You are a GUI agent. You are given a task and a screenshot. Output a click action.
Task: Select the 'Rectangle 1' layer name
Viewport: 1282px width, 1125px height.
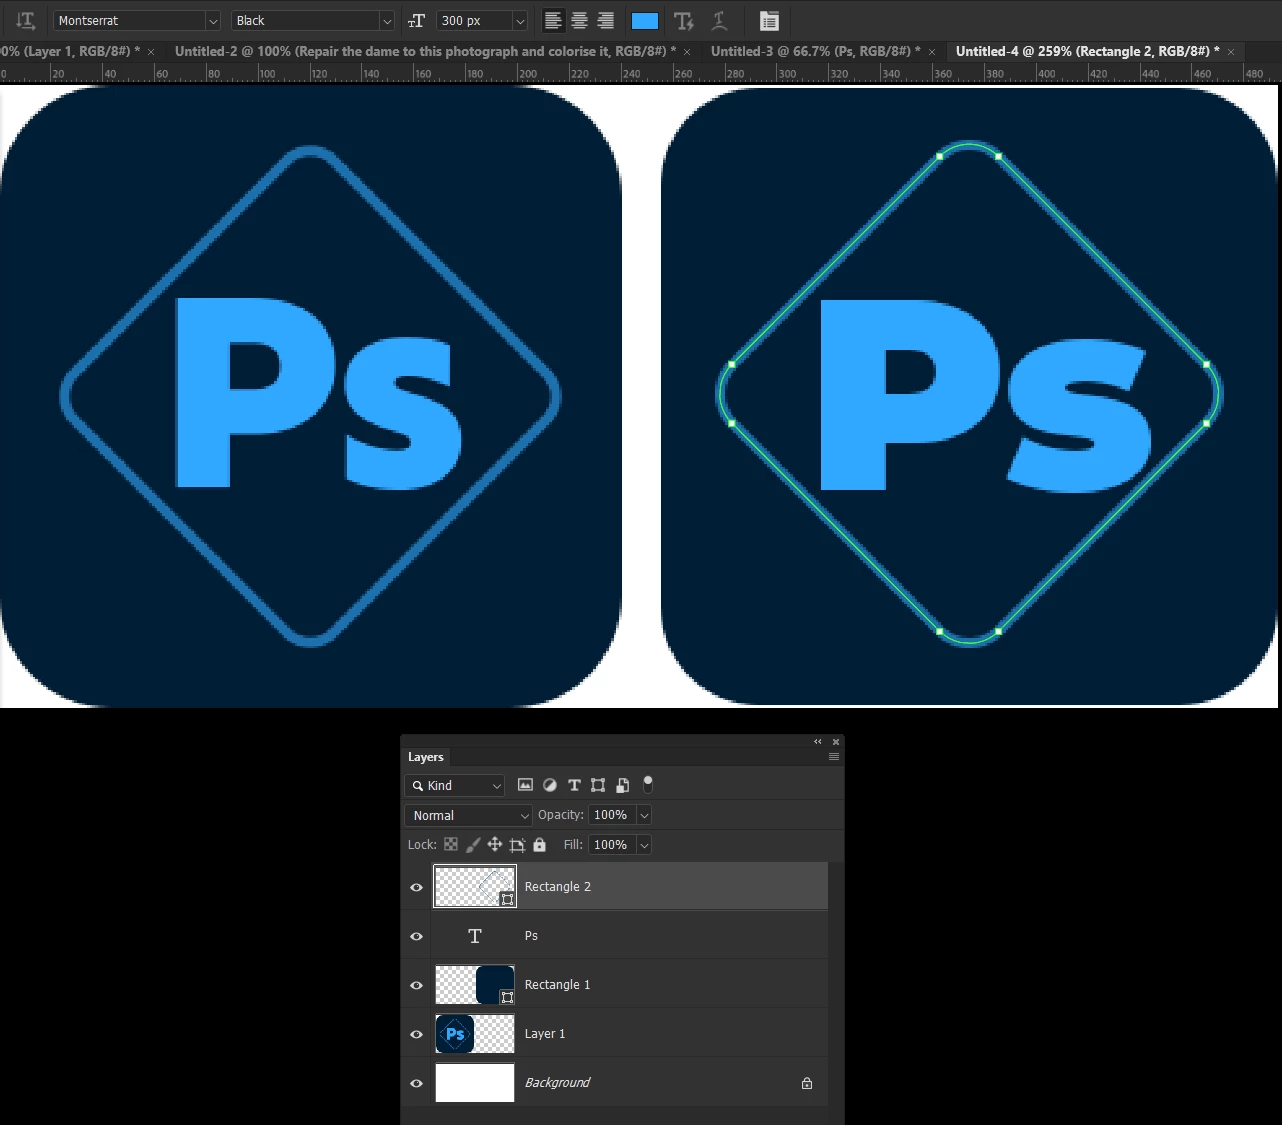coord(557,985)
